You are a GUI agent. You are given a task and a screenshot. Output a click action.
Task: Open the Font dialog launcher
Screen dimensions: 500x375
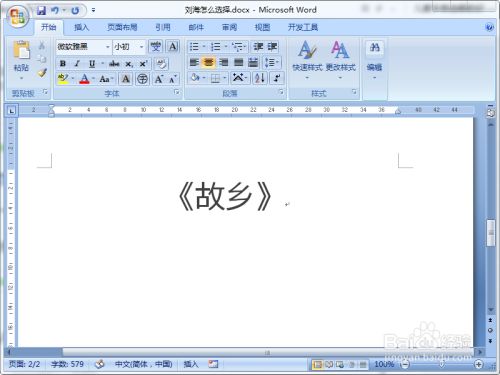(177, 92)
